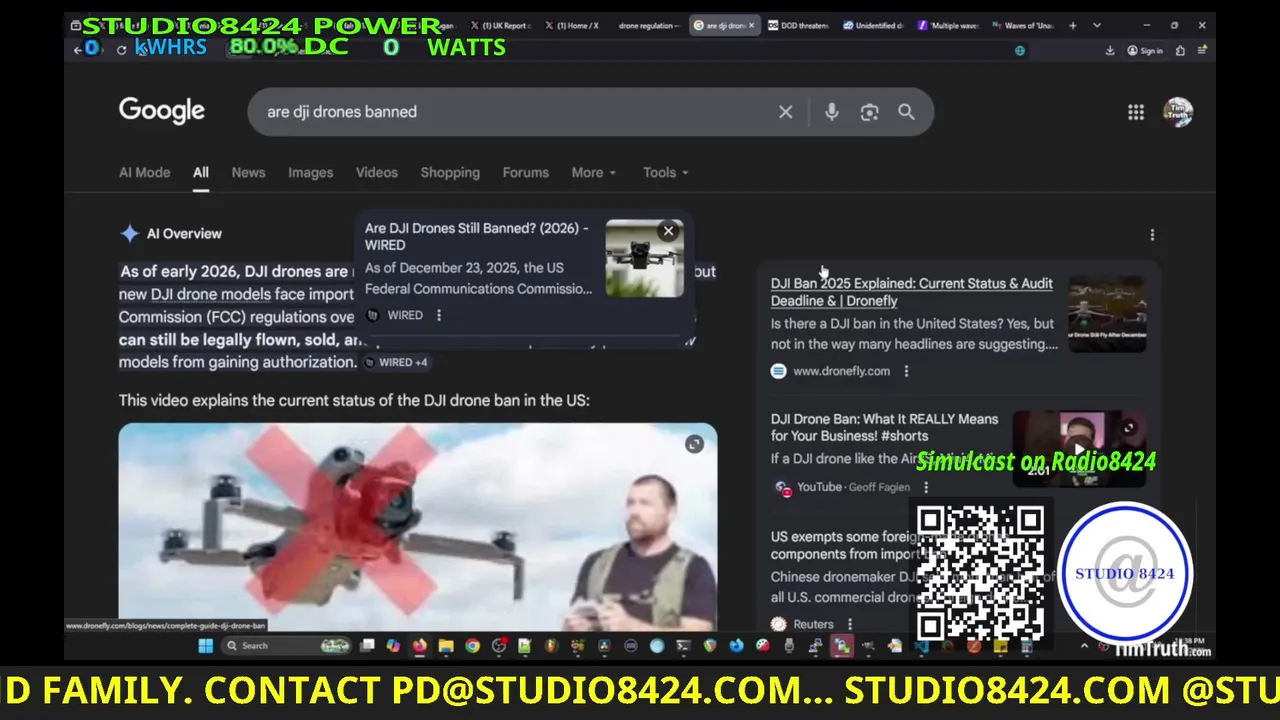This screenshot has height=720, width=1280.
Task: Switch to AI Mode tab
Action: click(144, 172)
